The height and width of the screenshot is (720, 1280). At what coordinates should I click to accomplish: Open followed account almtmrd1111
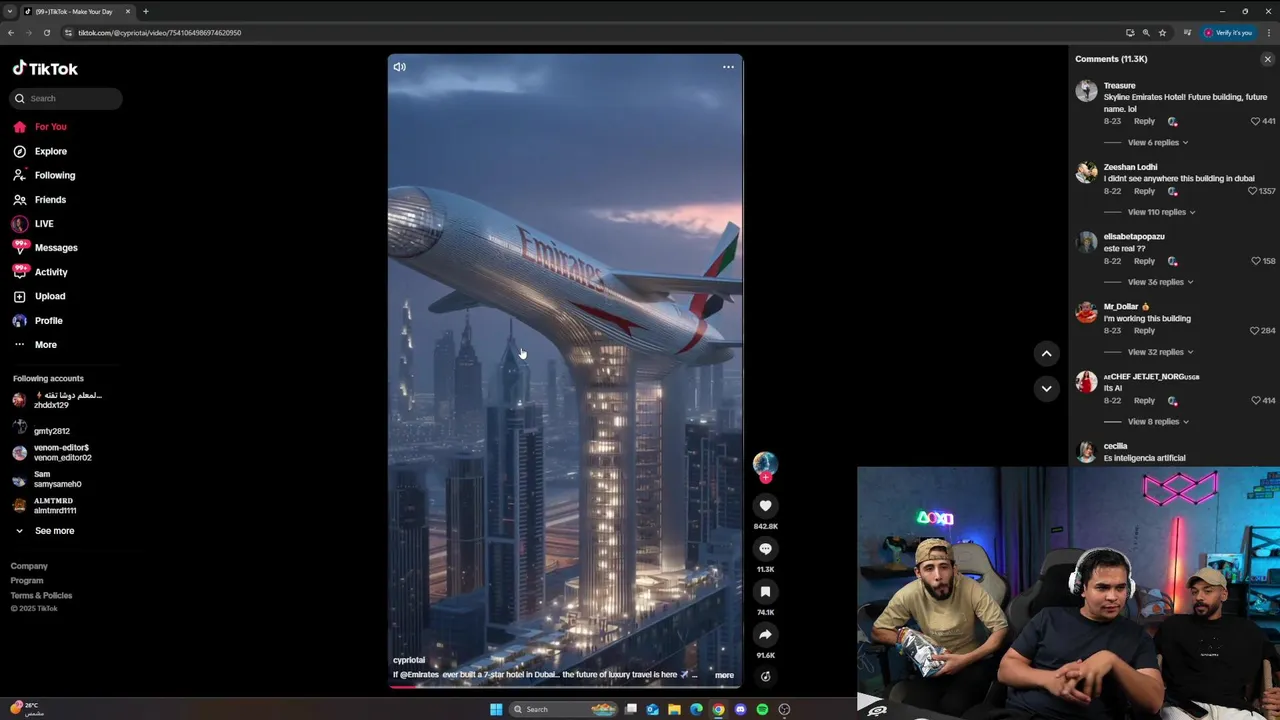(x=54, y=506)
